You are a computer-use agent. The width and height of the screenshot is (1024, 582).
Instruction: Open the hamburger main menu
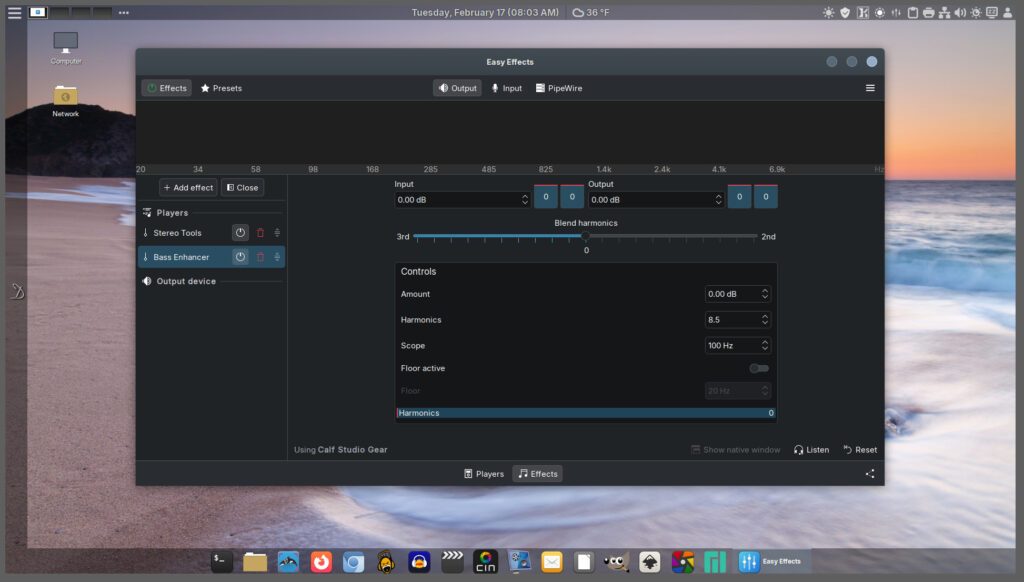(870, 88)
